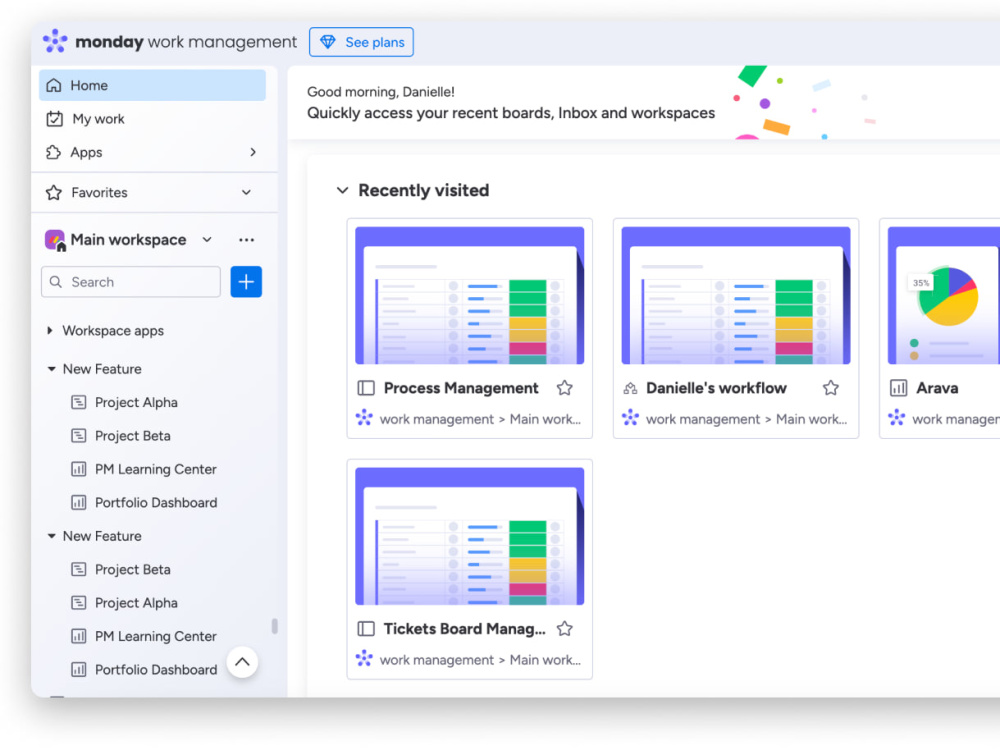Open Danielle's workflow title

click(716, 388)
